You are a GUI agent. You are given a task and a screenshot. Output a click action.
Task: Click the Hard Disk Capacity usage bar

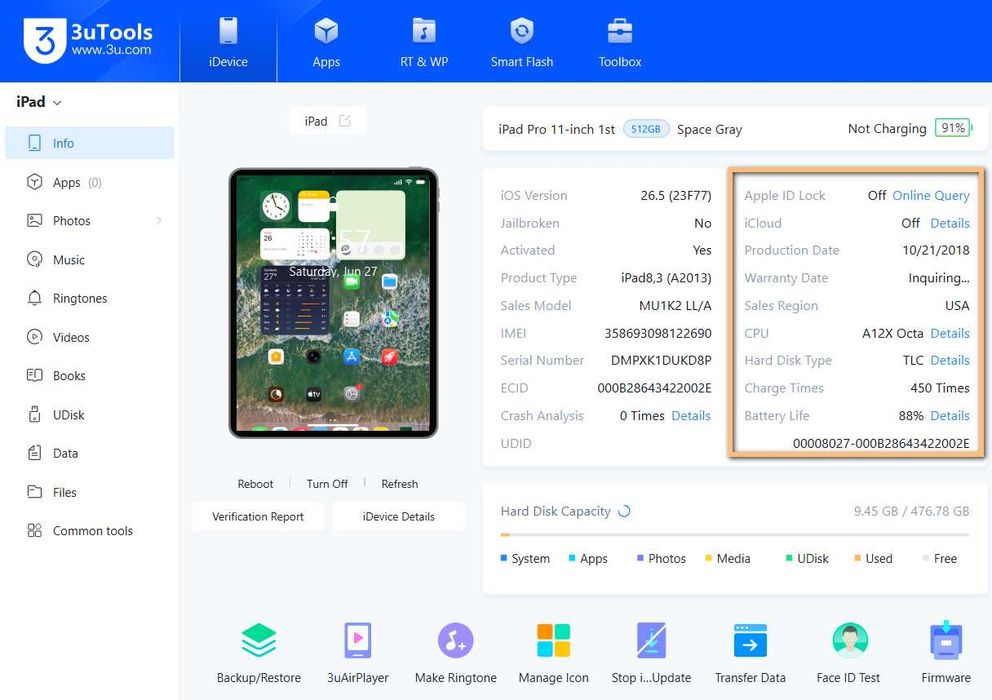pos(735,535)
